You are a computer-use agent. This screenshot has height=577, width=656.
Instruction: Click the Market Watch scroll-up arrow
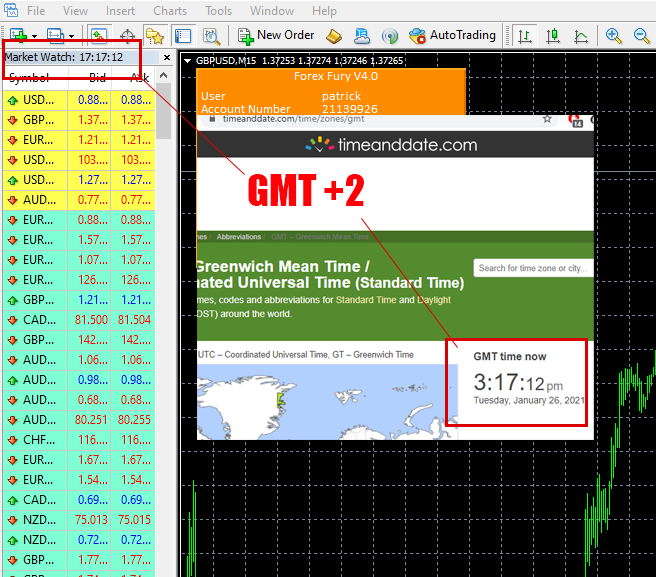click(164, 75)
